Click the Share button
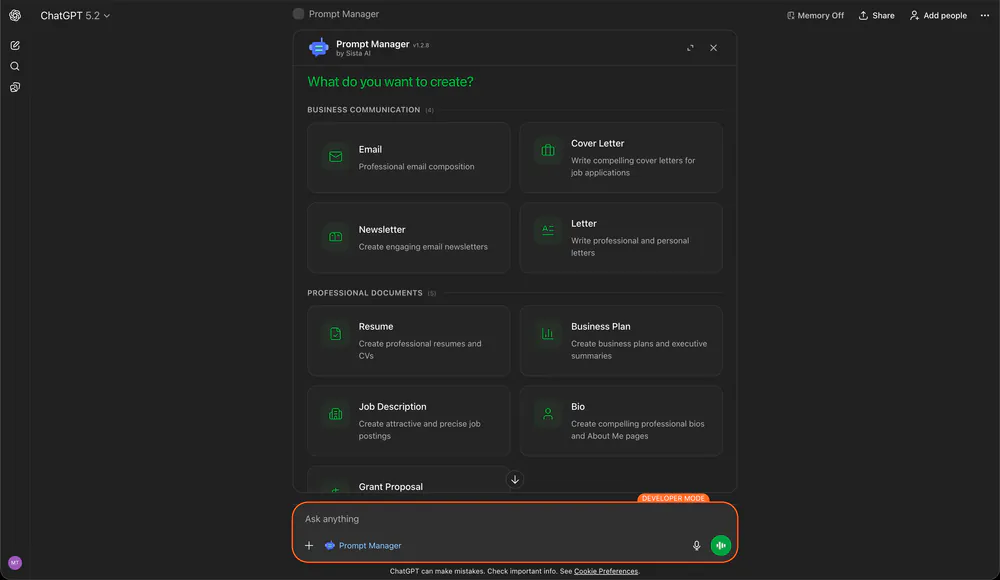This screenshot has height=580, width=1000. click(x=877, y=15)
